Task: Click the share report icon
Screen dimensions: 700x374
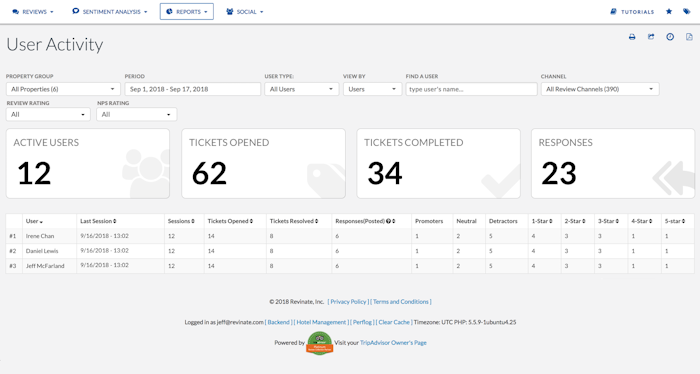Action: click(x=651, y=37)
